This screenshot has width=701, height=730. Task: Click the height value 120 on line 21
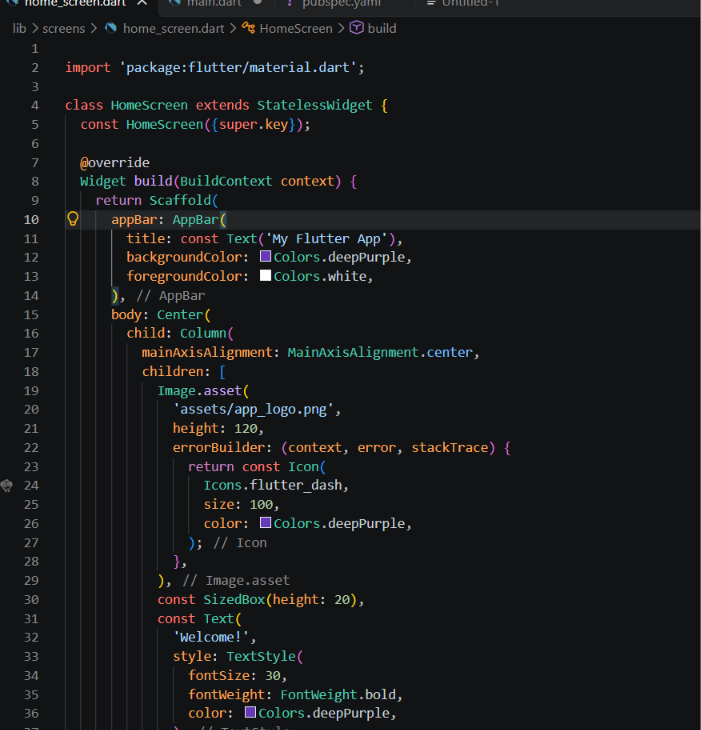[x=245, y=428]
